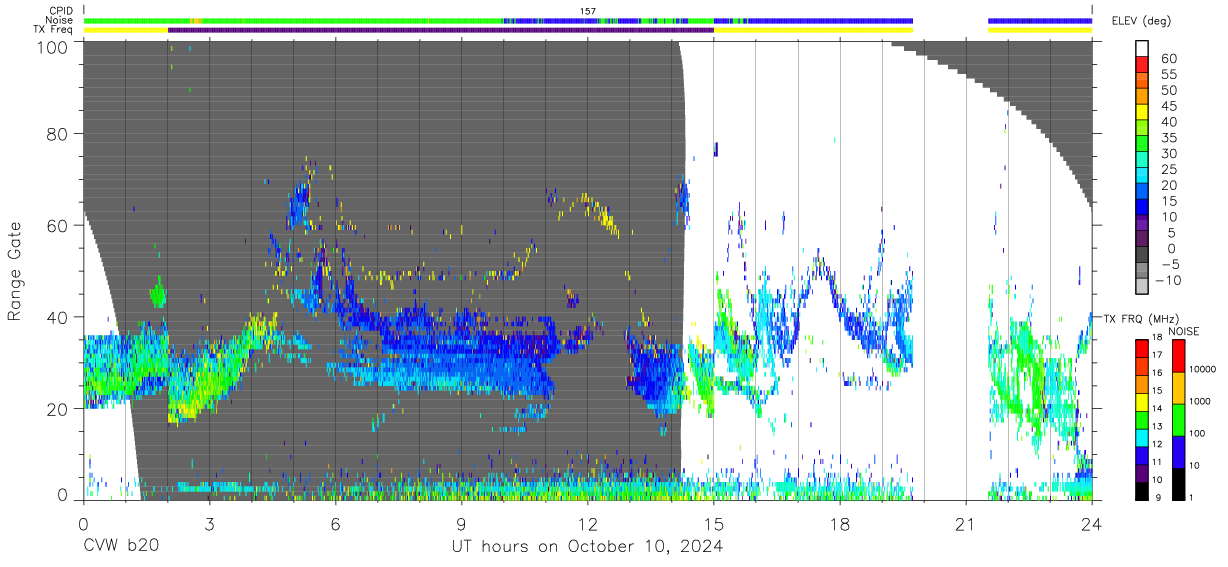Select the 12 label on TX FRQ scale
Screen dimensions: 1228x567
pos(1156,443)
